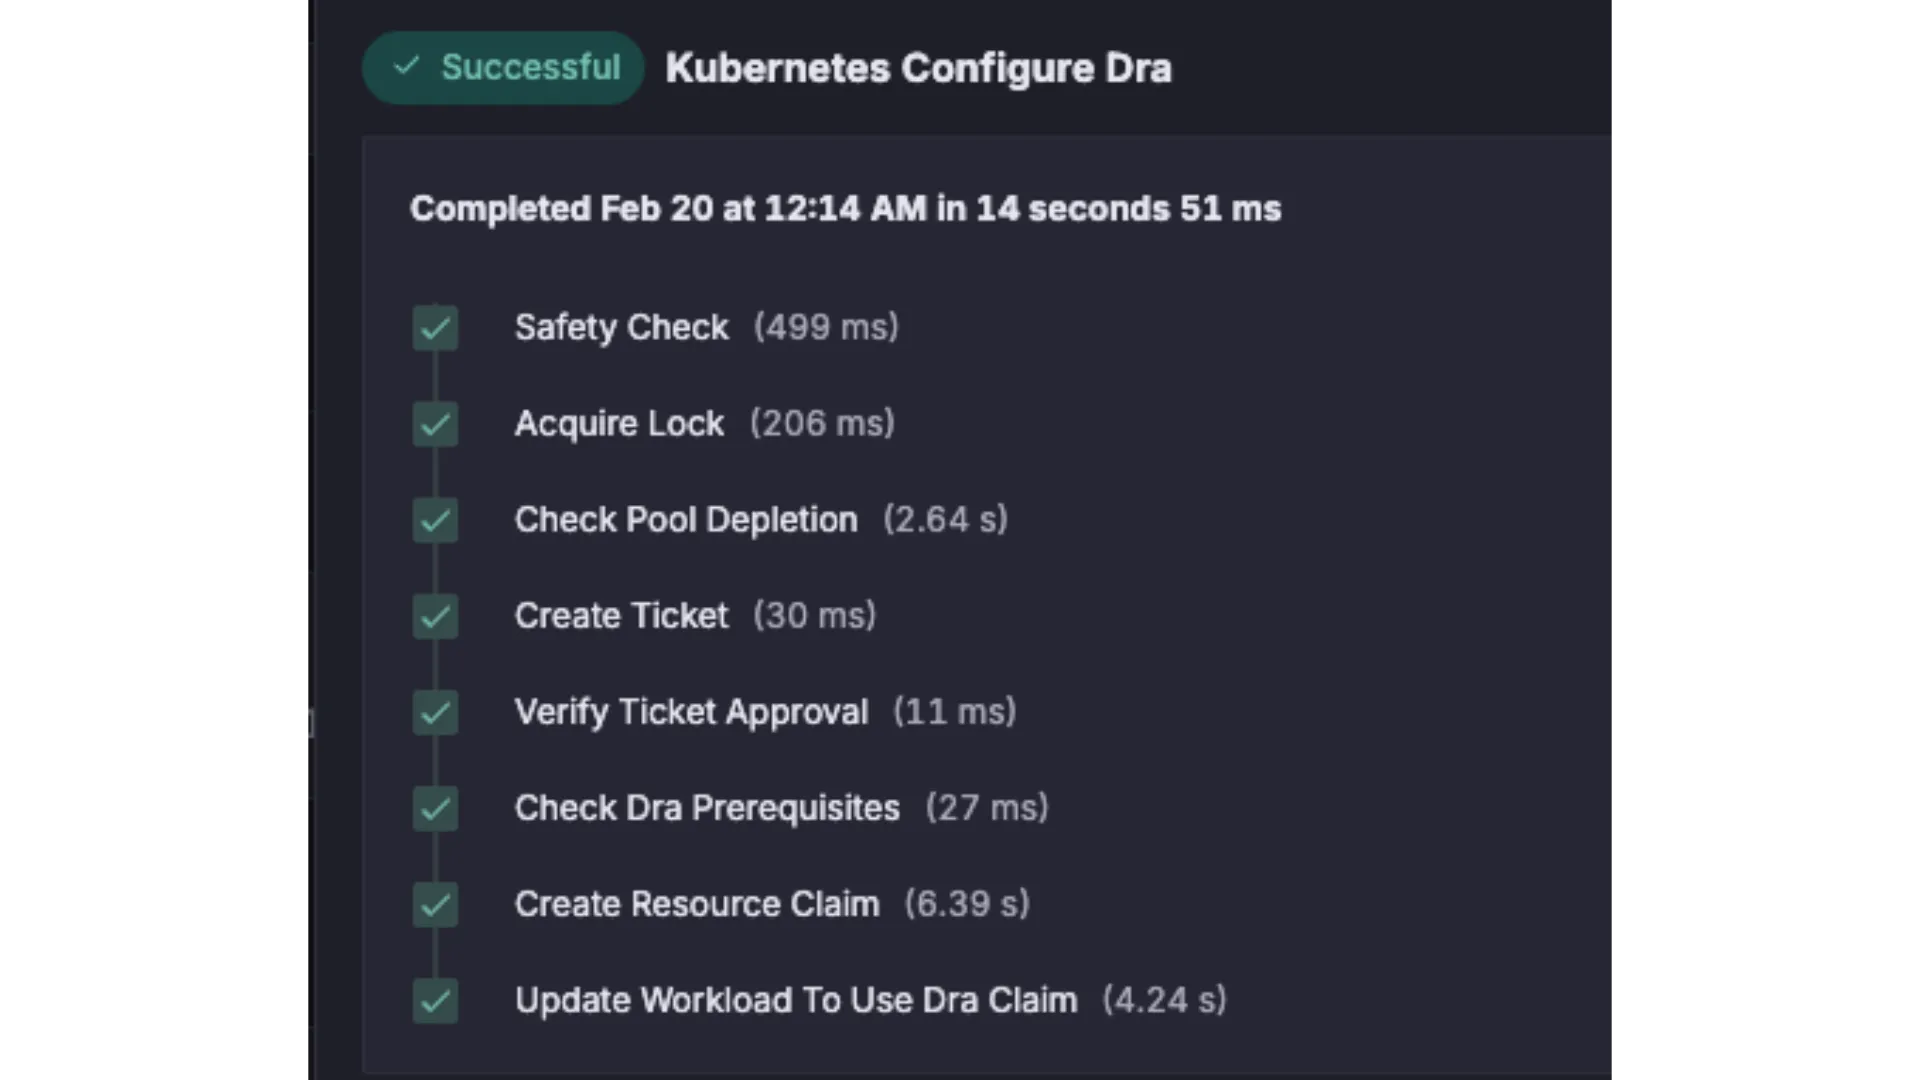Click the checkmark inside Successful badge
Image resolution: width=1920 pixels, height=1080 pixels.
coord(406,66)
